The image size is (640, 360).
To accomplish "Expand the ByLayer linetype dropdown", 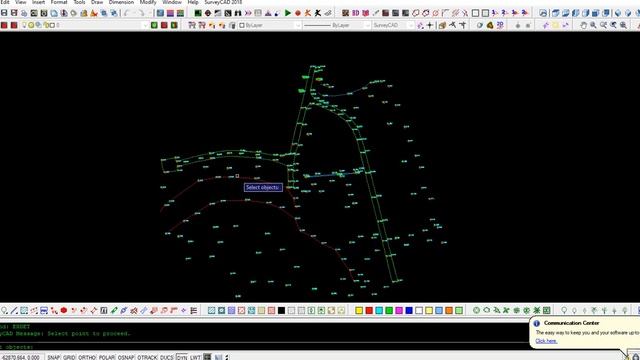I will pos(367,25).
